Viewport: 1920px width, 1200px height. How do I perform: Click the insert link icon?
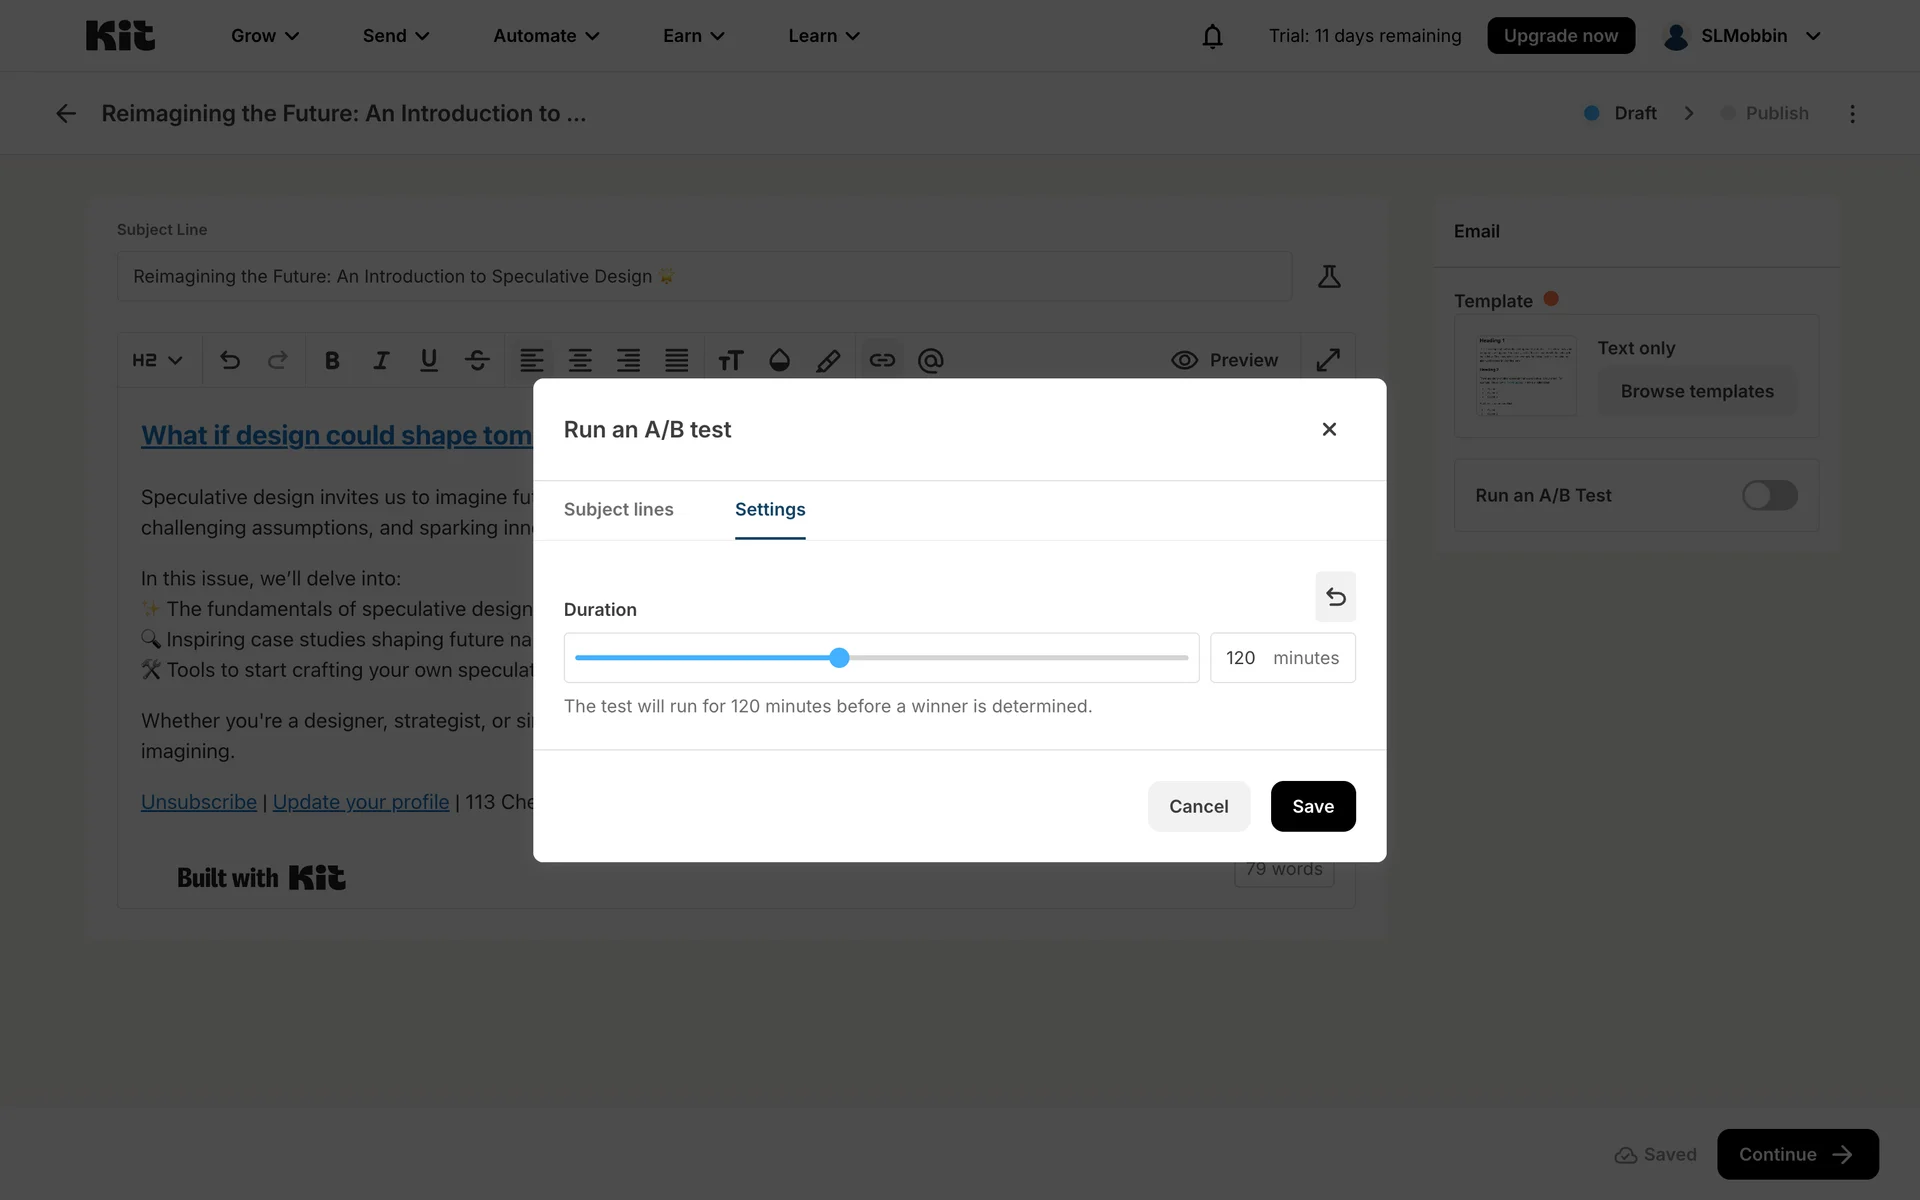pos(881,360)
